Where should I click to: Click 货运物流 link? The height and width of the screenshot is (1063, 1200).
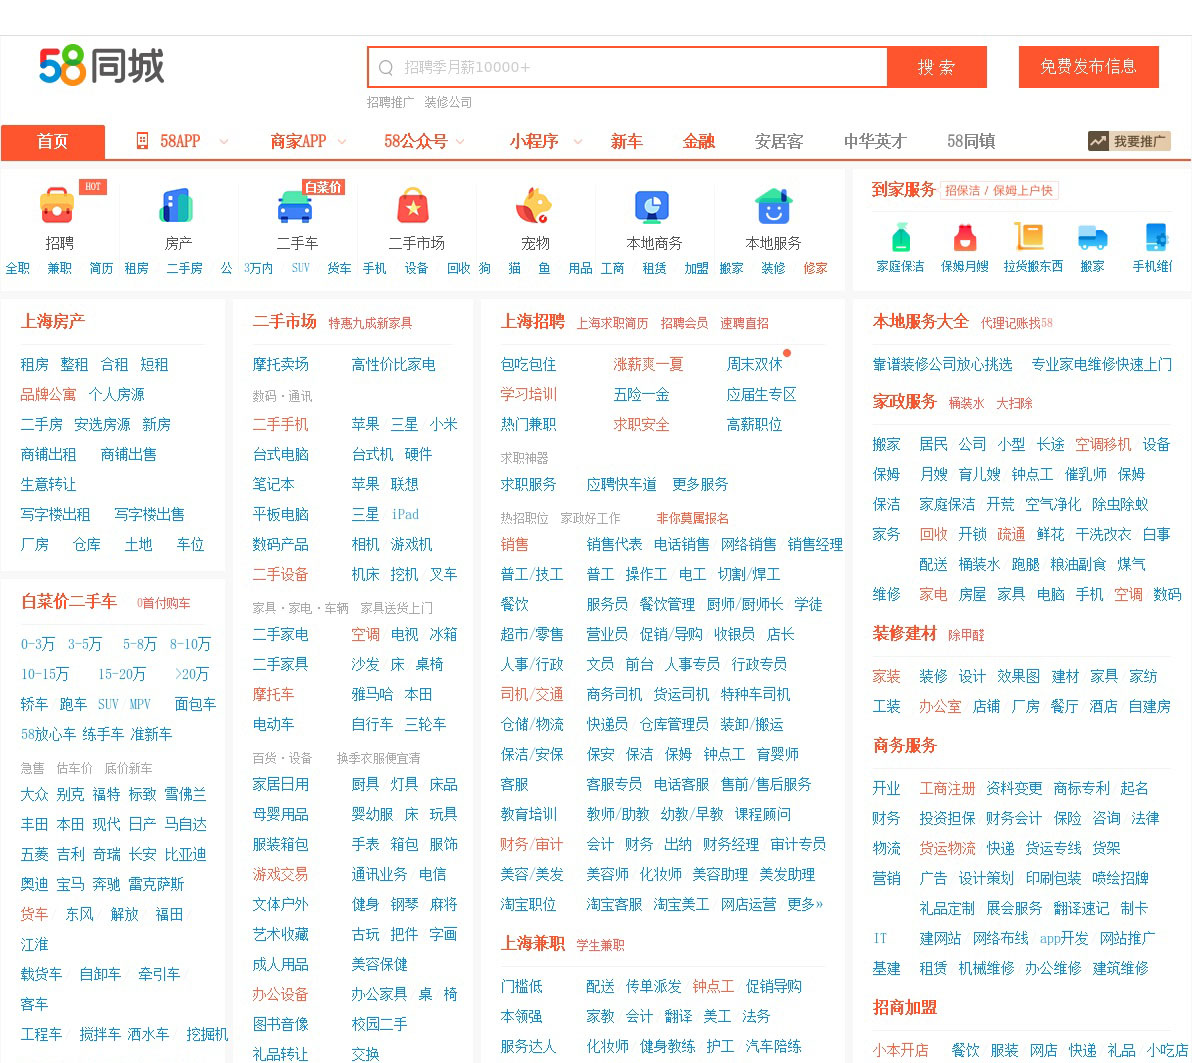pyautogui.click(x=947, y=848)
